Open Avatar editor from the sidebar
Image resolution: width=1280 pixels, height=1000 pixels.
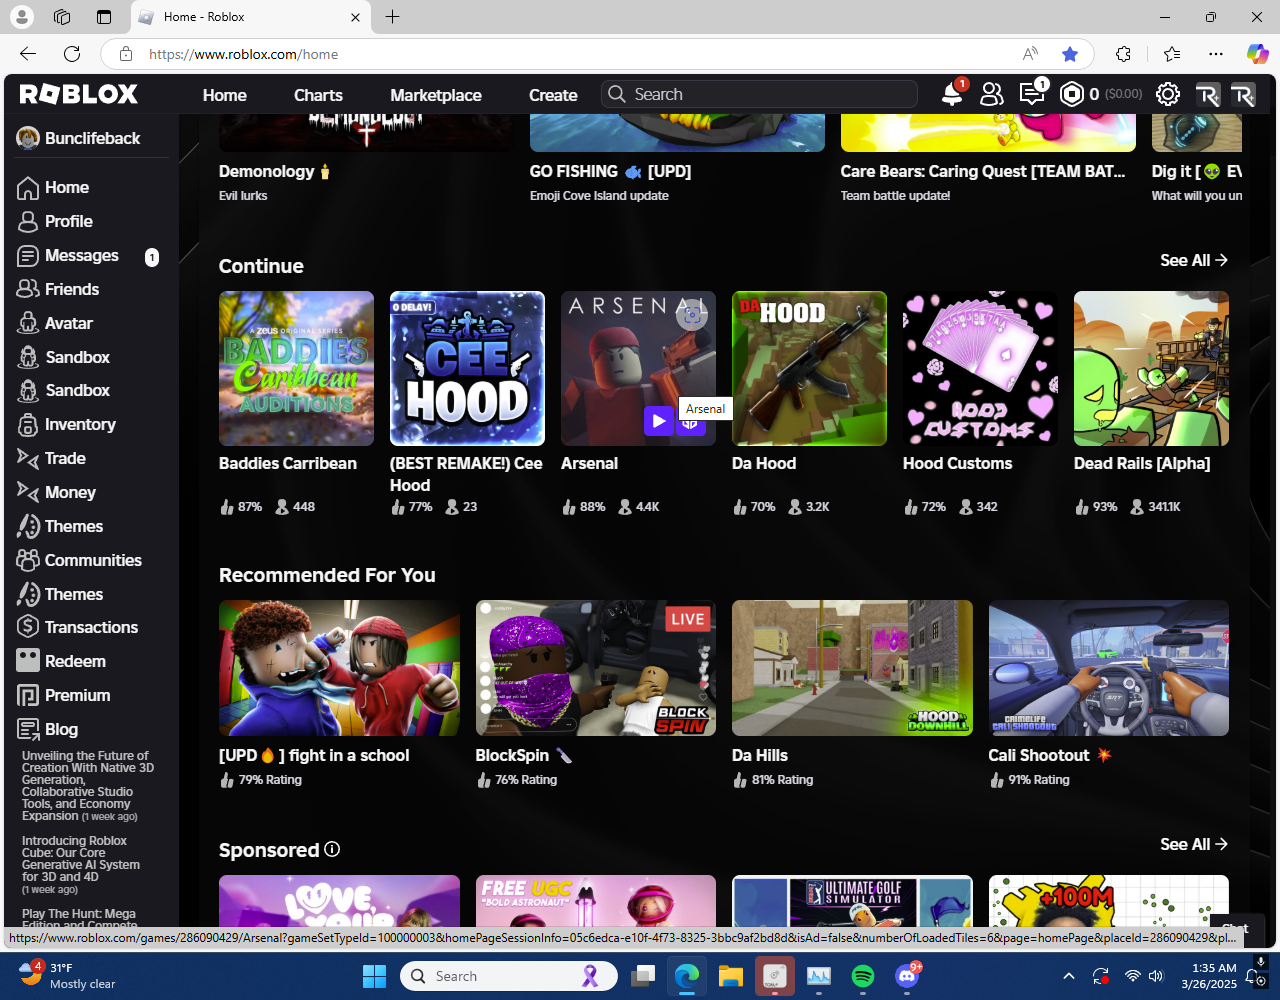68,323
